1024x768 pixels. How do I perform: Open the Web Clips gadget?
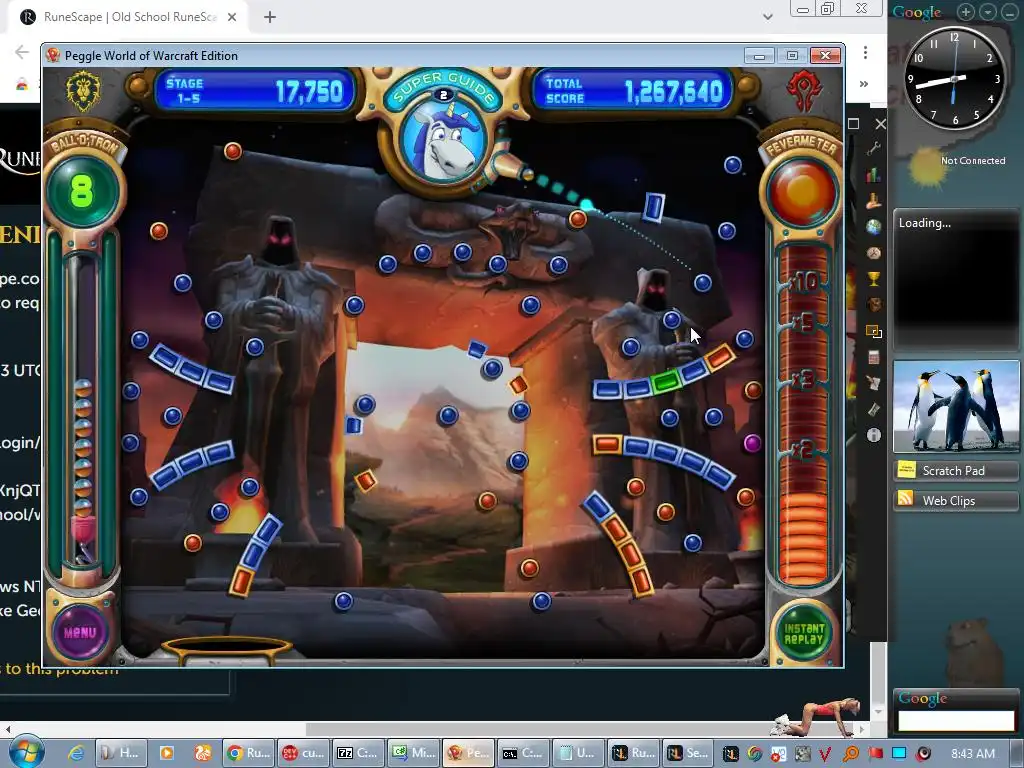tap(955, 501)
